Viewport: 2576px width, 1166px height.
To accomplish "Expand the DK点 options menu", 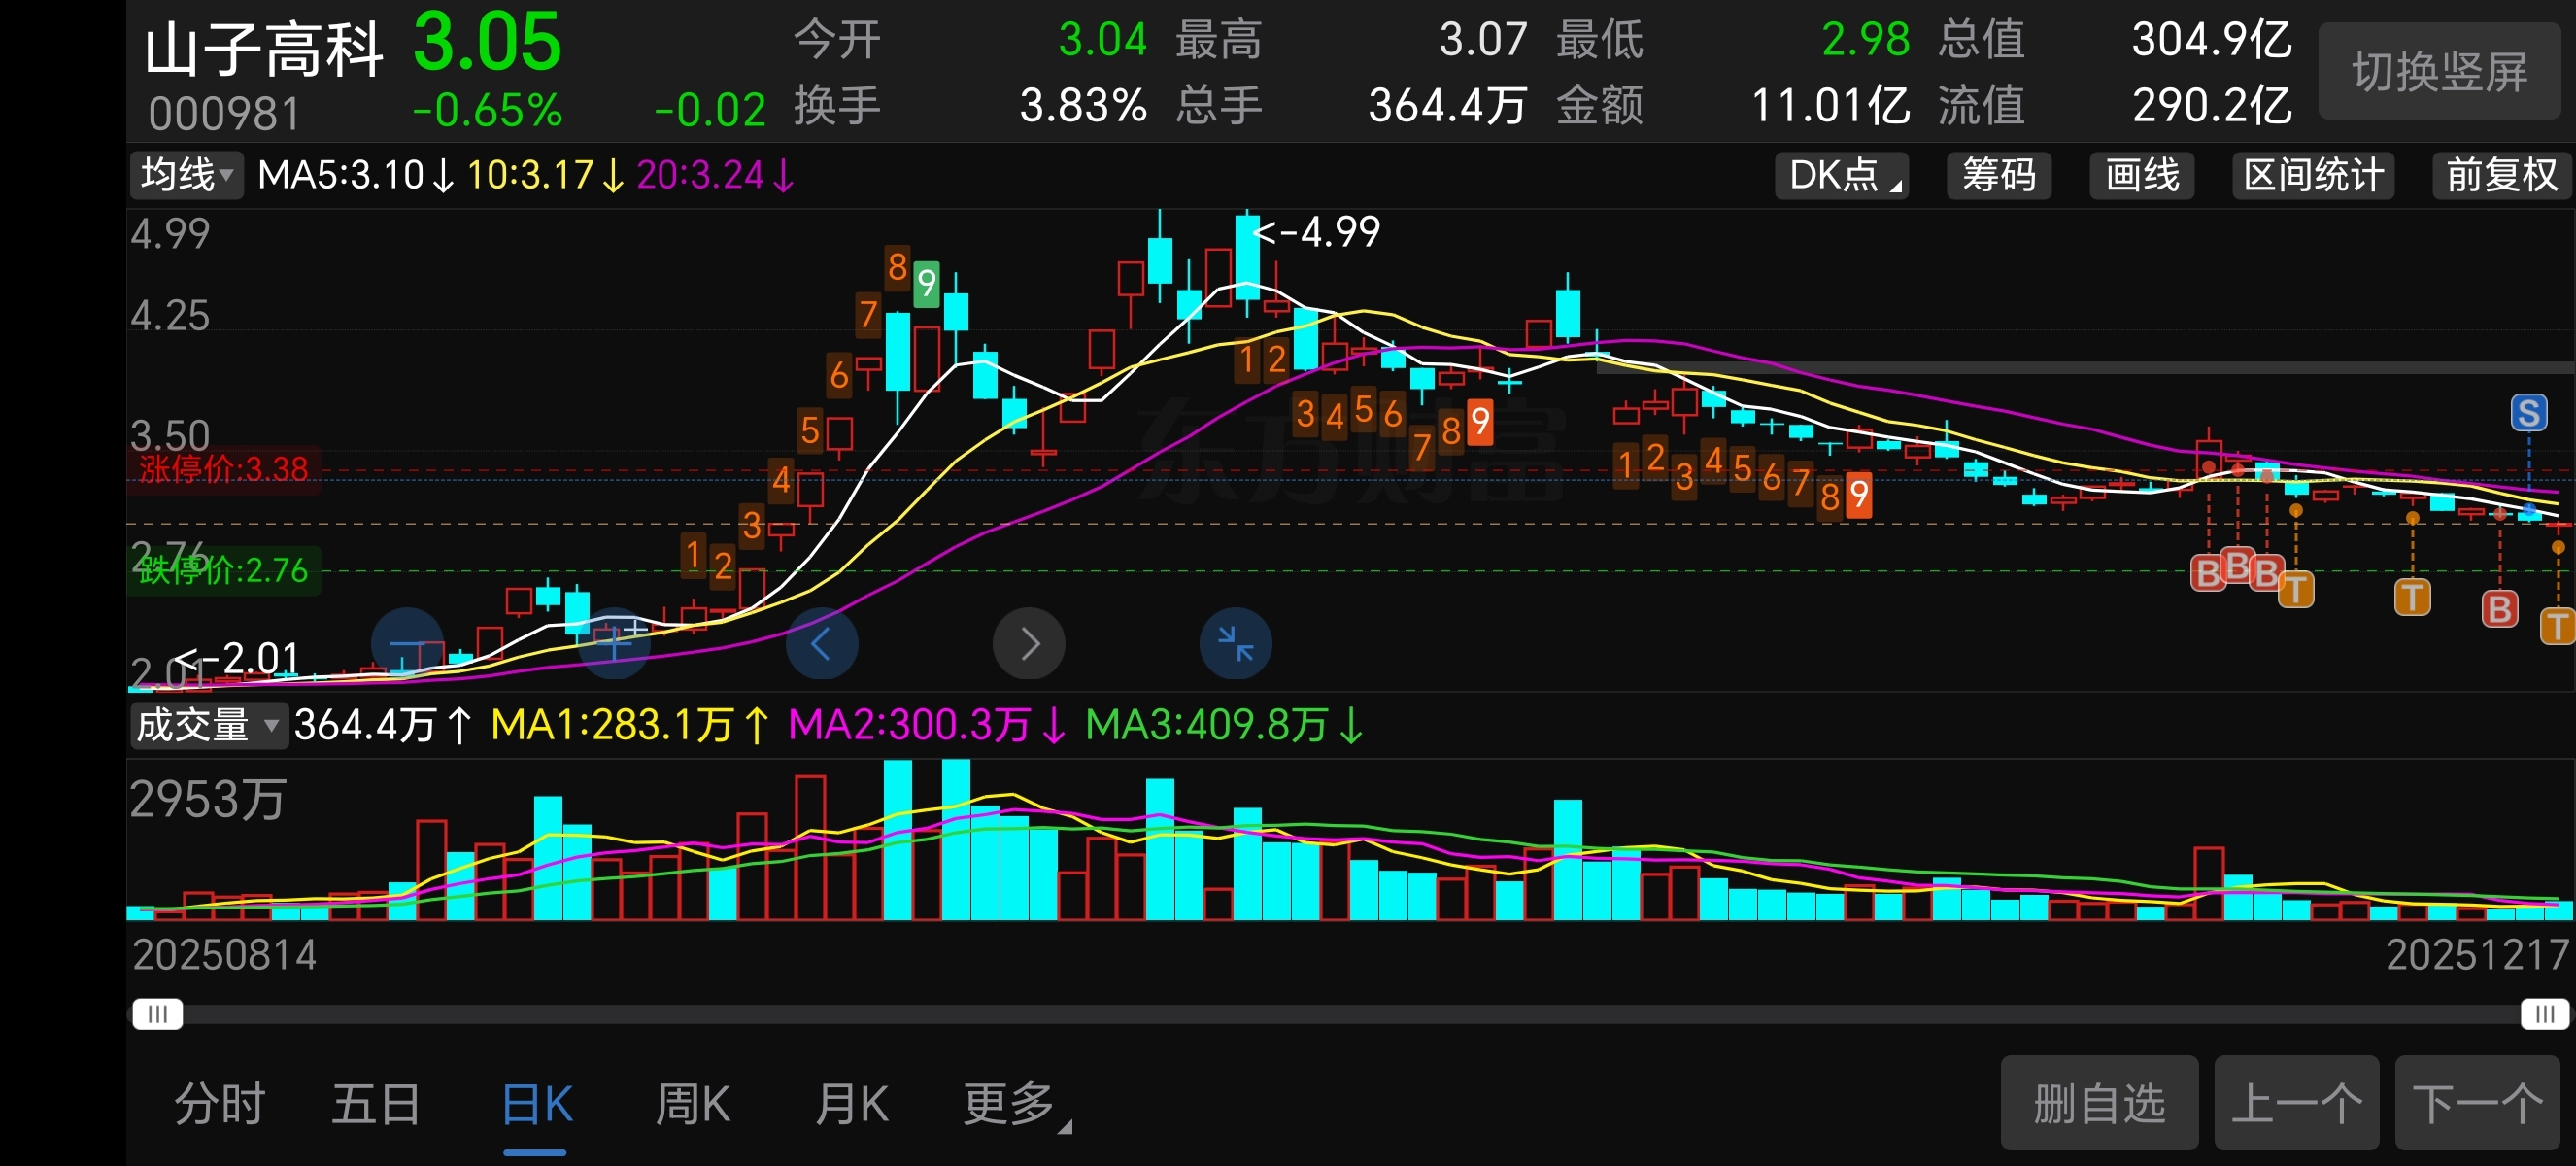I will [x=1841, y=175].
